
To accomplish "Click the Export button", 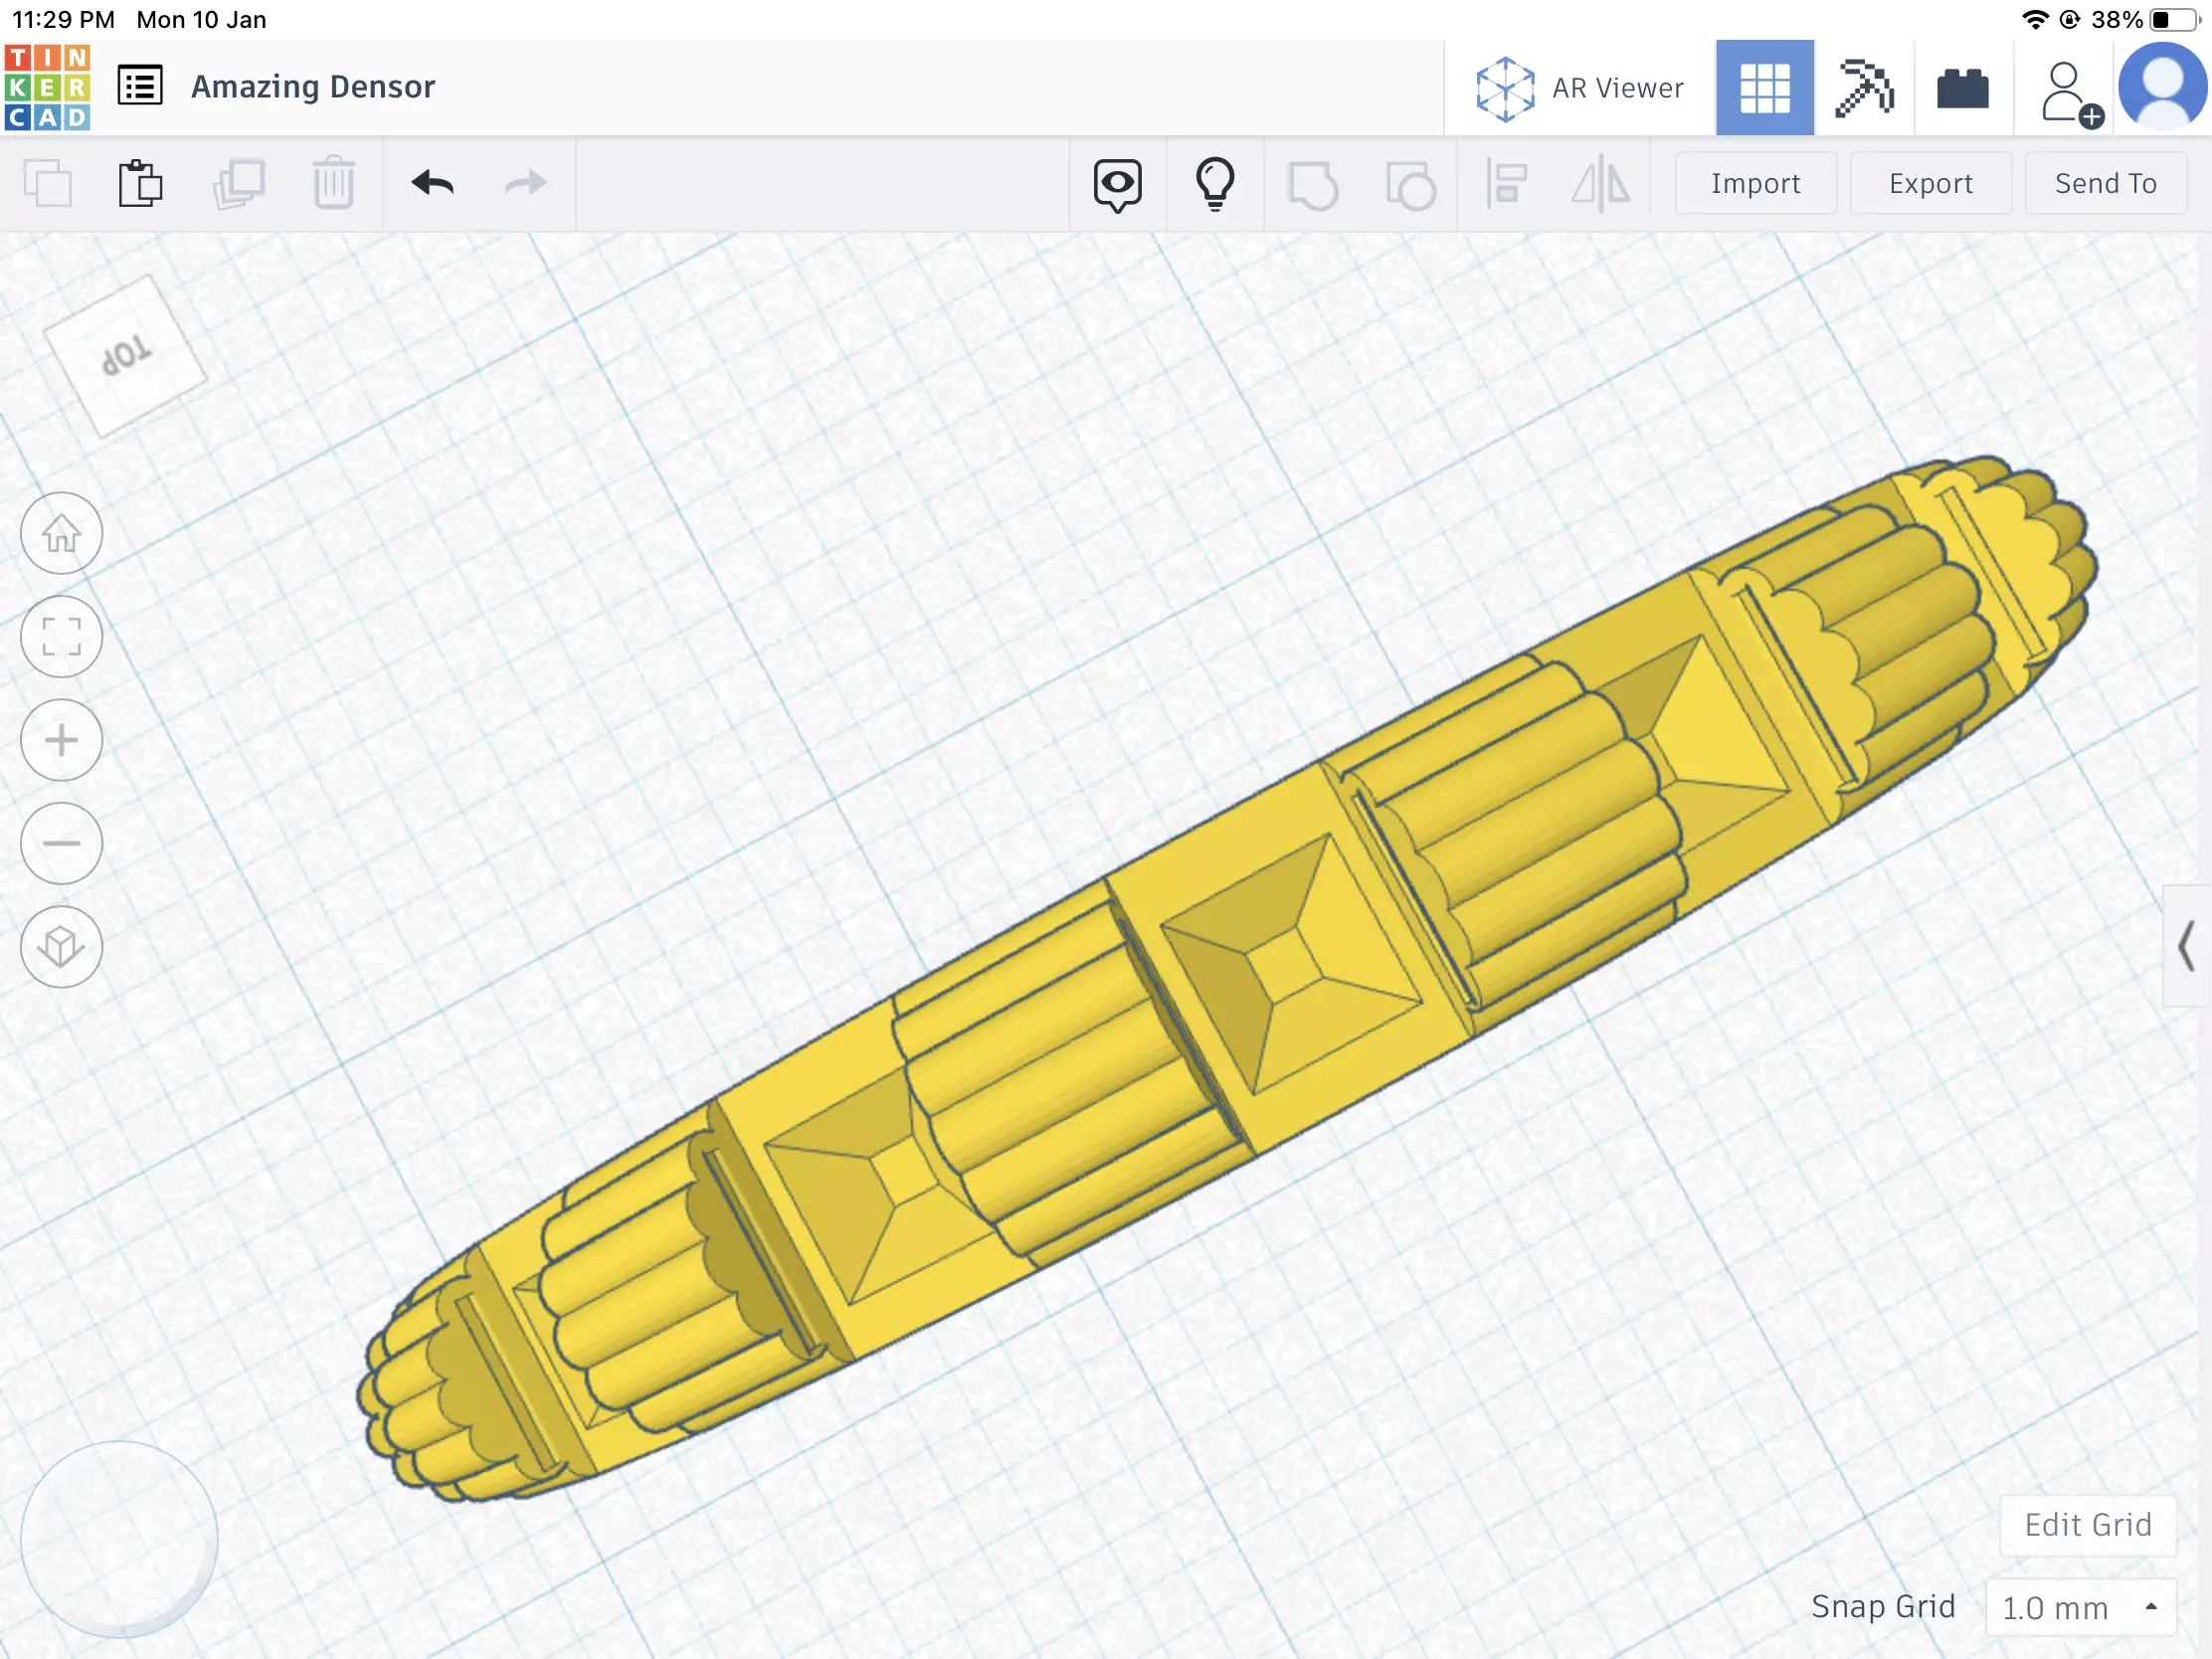I will pos(1930,184).
